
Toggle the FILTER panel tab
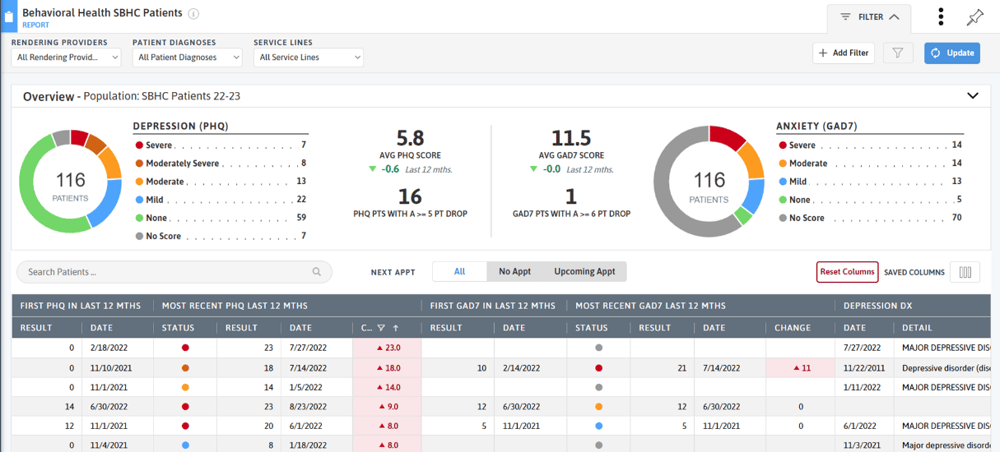(x=869, y=17)
